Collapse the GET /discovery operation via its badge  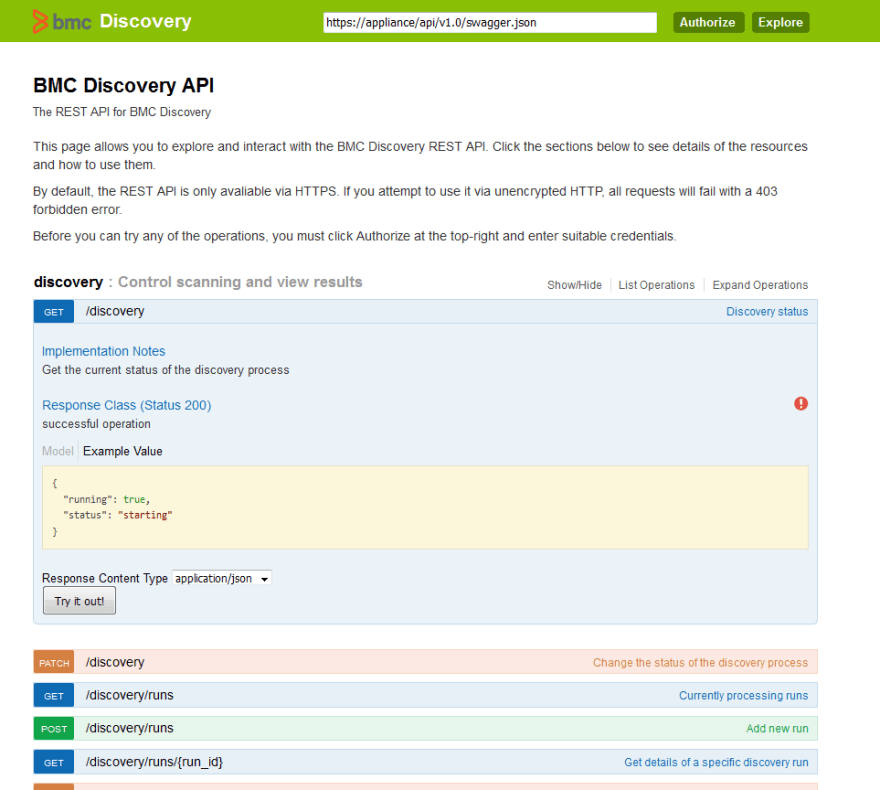54,312
